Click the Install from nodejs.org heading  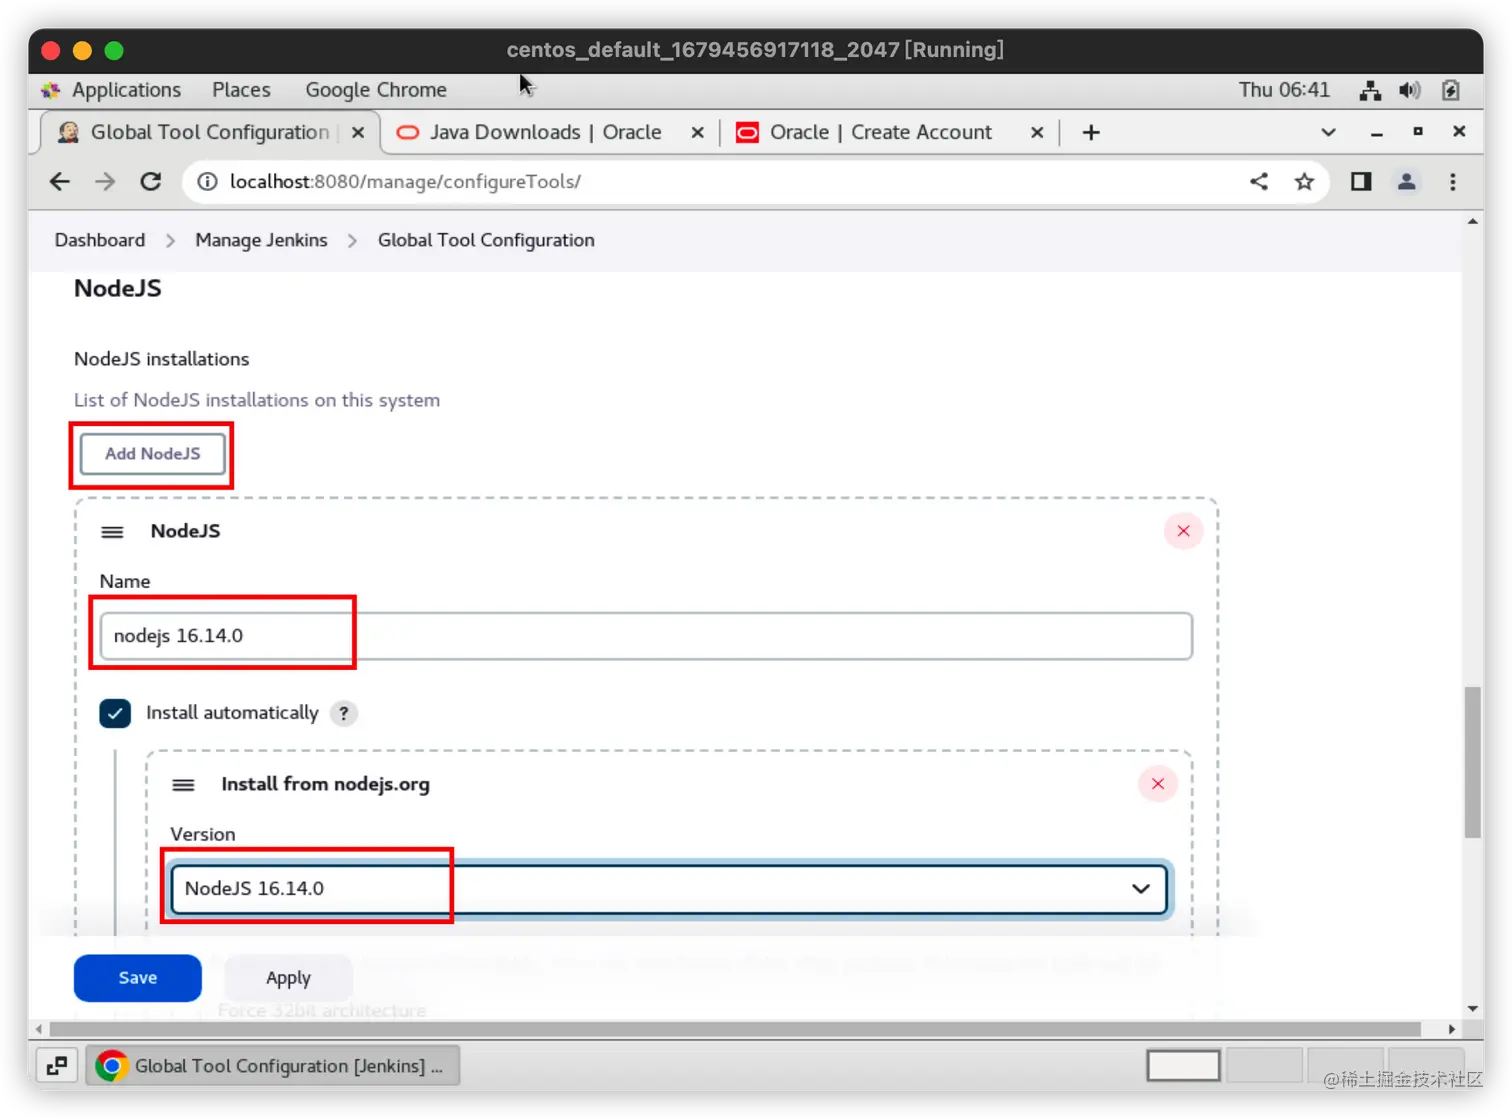click(325, 784)
